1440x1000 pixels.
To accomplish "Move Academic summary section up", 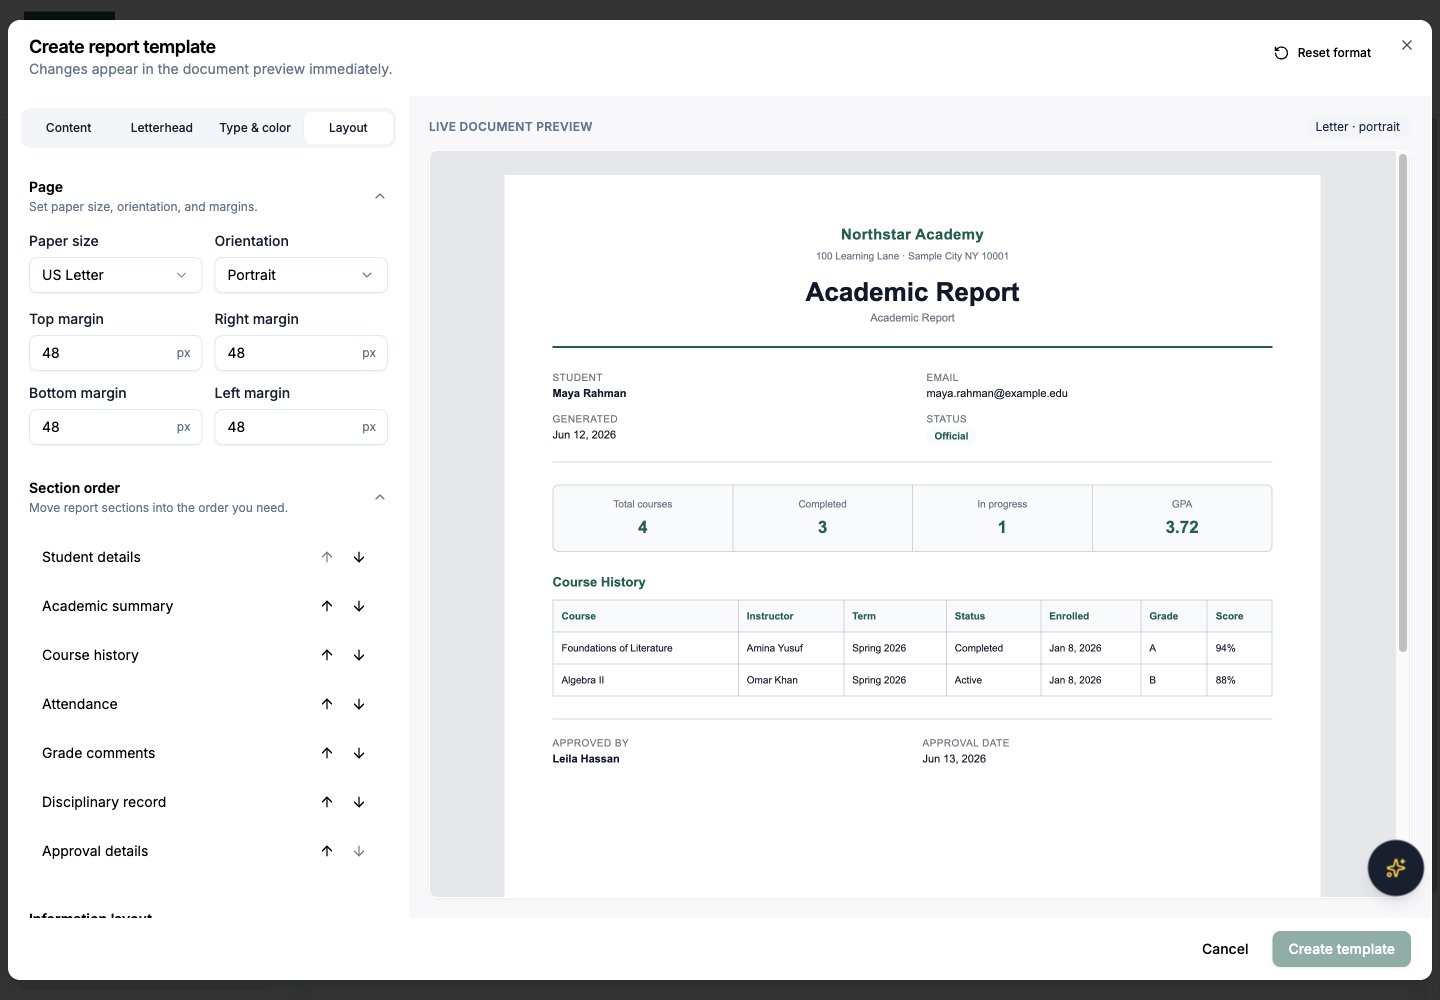I will pos(327,606).
